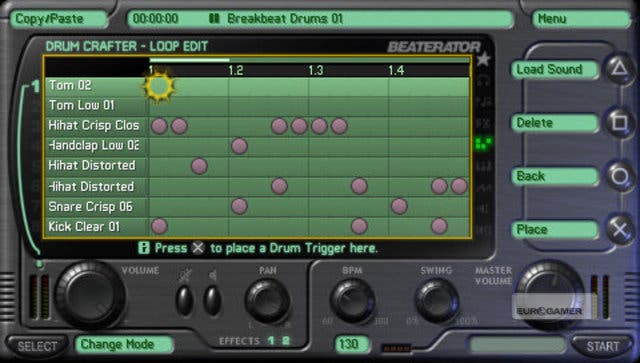640x363 pixels.
Task: Open the Copy/Paste menu
Action: (x=59, y=19)
